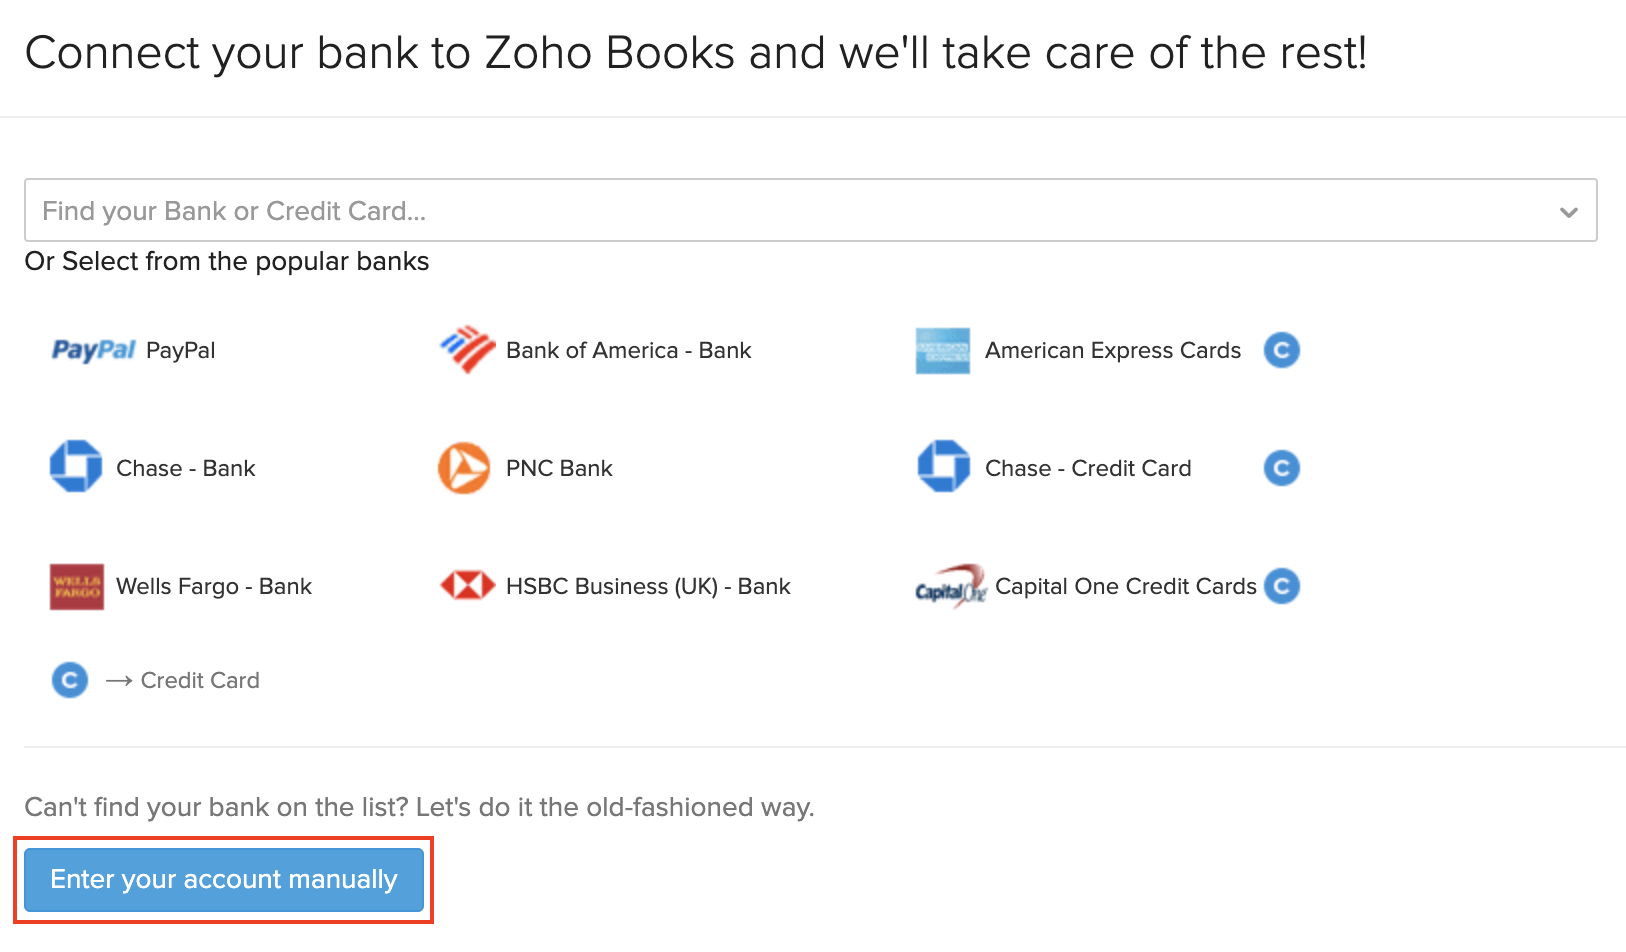Click credit card badge beside Chase - Credit Card

(x=1281, y=468)
